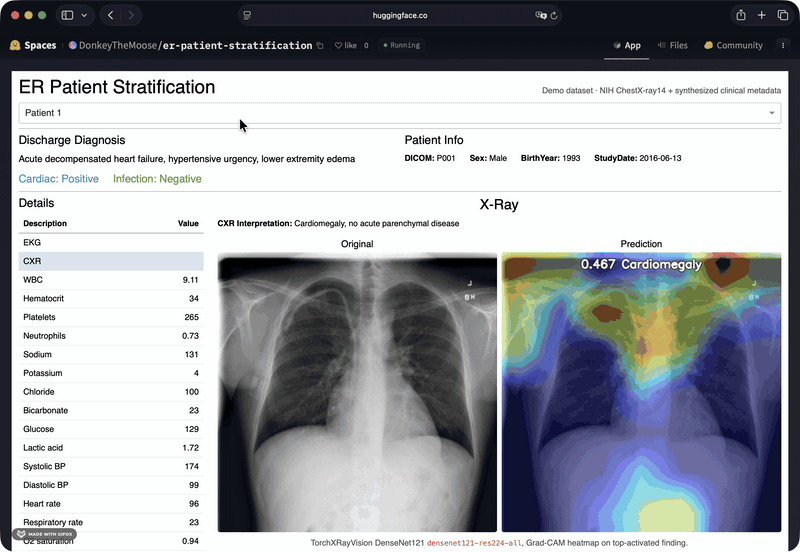Click the patient dropdown arrow
This screenshot has width=800, height=552.
click(x=771, y=113)
